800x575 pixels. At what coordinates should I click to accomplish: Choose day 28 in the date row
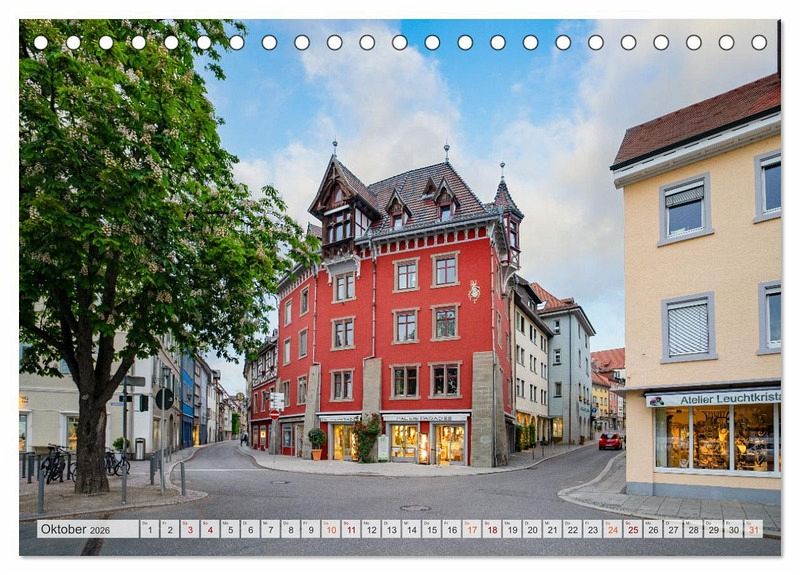pyautogui.click(x=693, y=529)
